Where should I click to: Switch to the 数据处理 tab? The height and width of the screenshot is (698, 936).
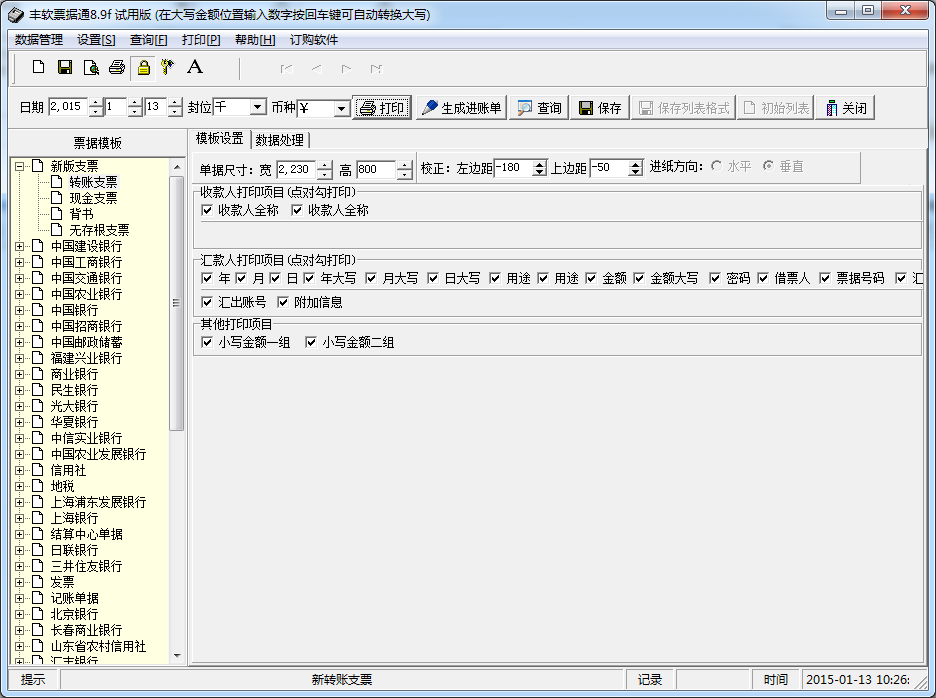click(279, 140)
